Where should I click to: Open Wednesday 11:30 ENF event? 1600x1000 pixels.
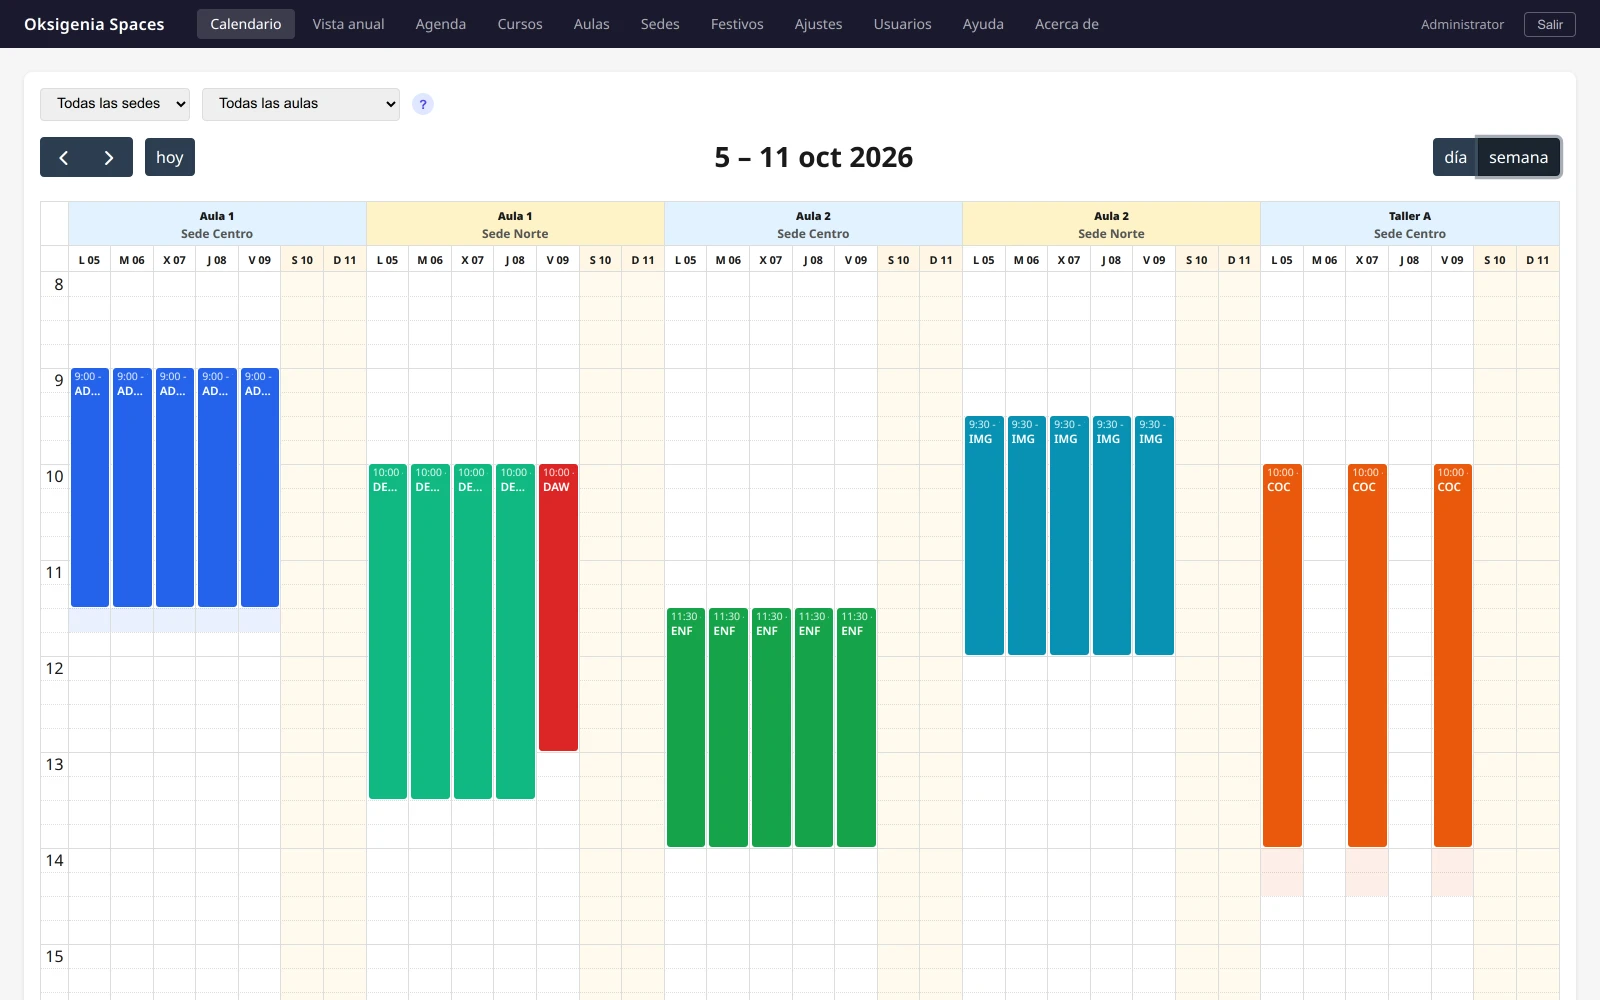point(771,727)
